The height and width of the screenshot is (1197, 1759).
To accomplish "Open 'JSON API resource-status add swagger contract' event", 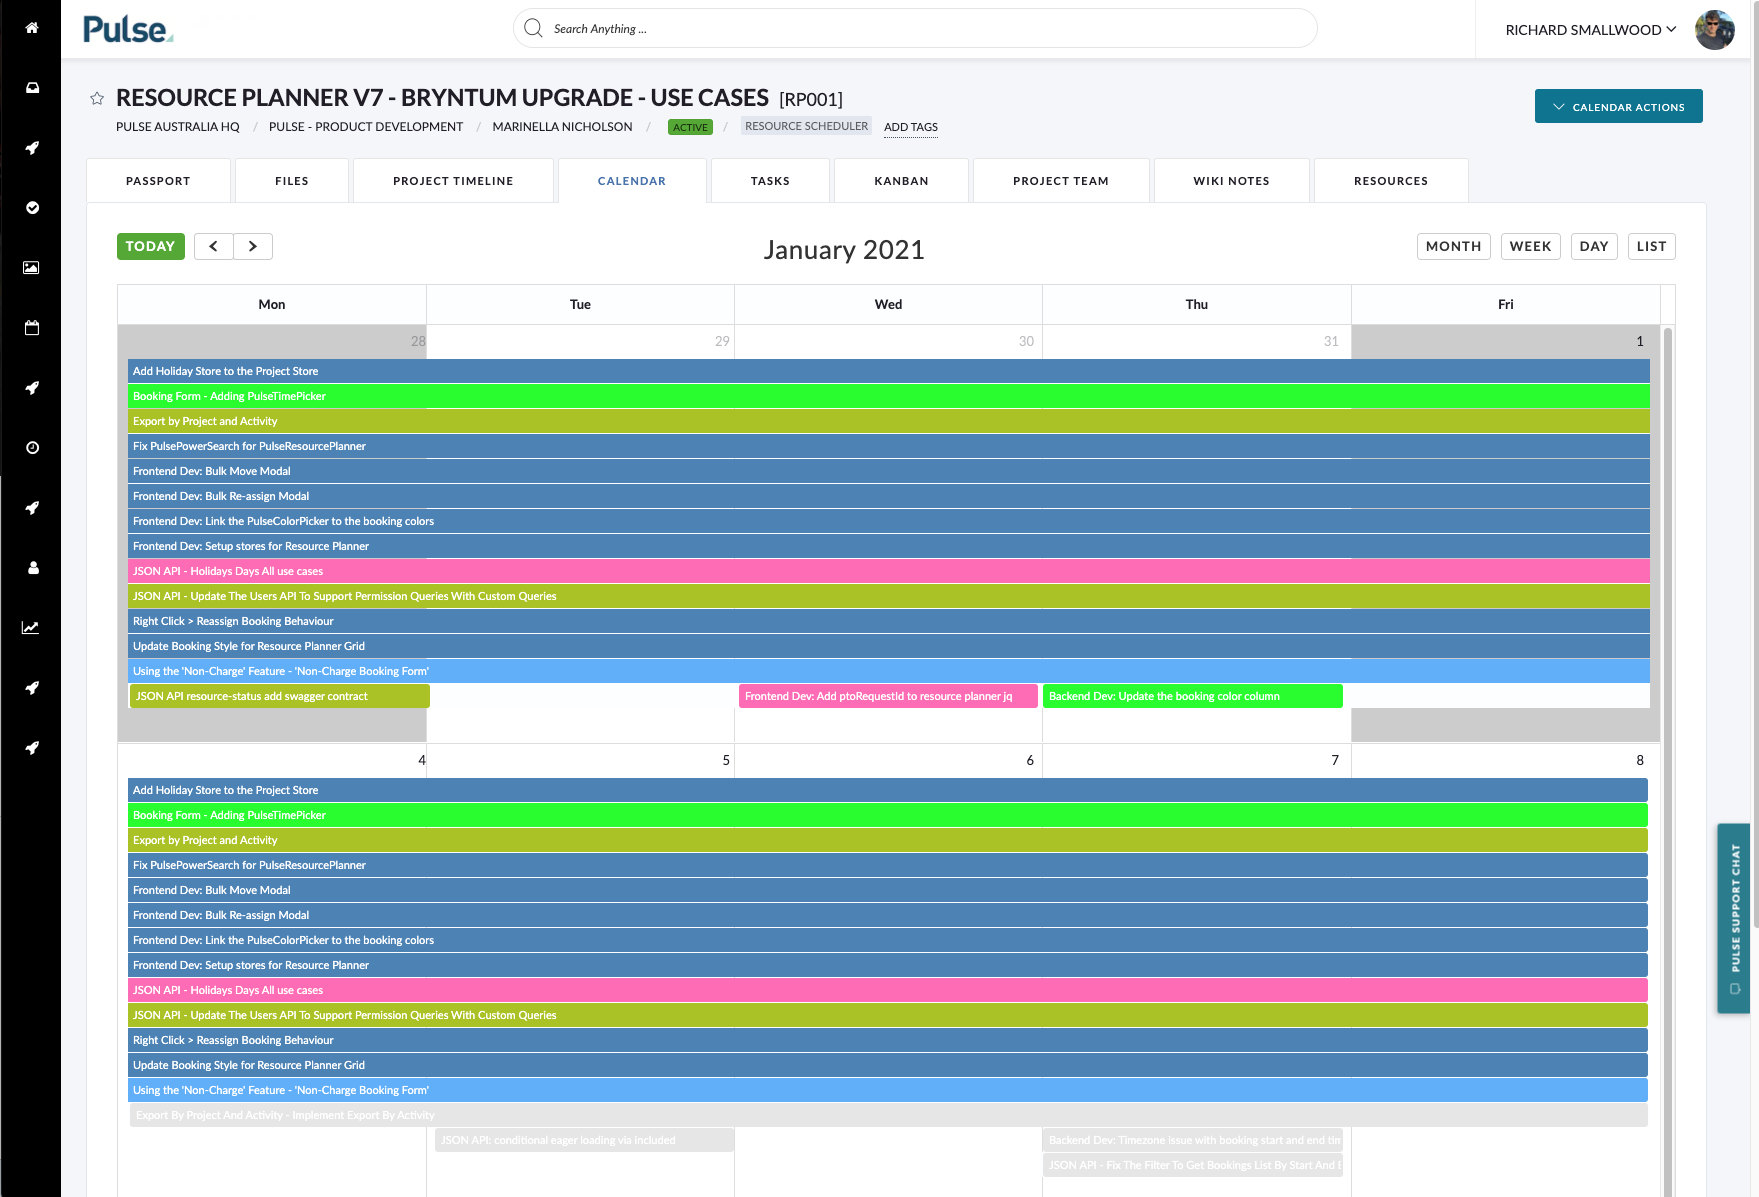I will click(280, 696).
